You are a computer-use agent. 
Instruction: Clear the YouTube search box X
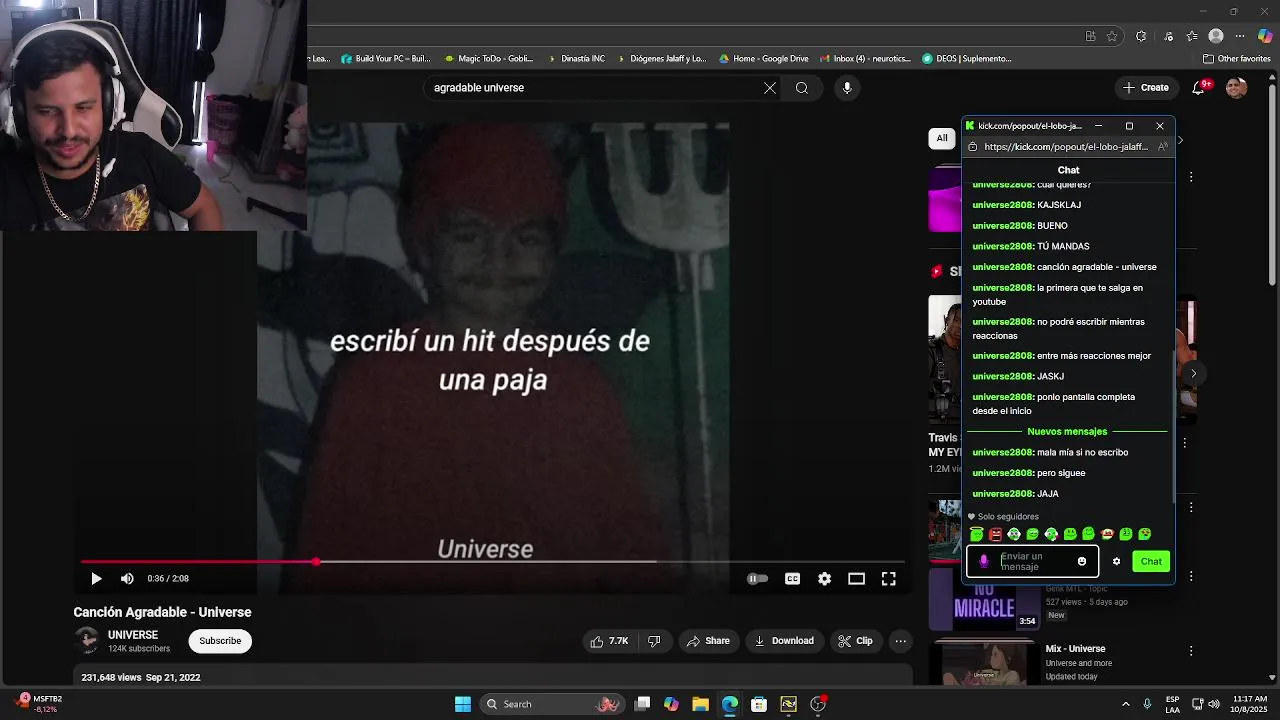coord(770,88)
